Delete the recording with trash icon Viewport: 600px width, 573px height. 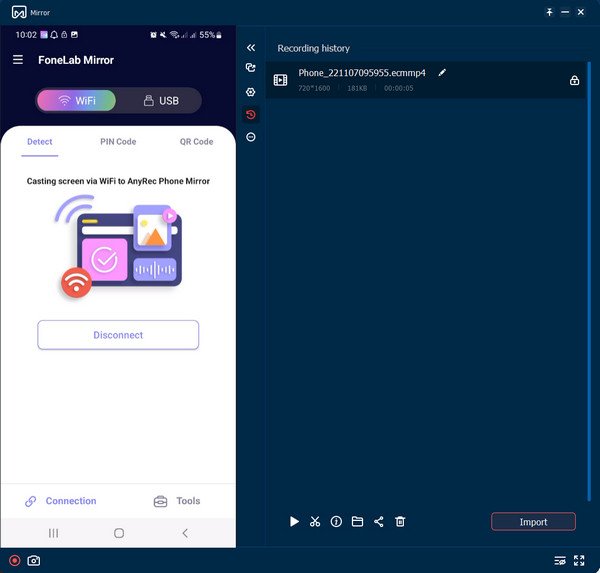tap(400, 521)
